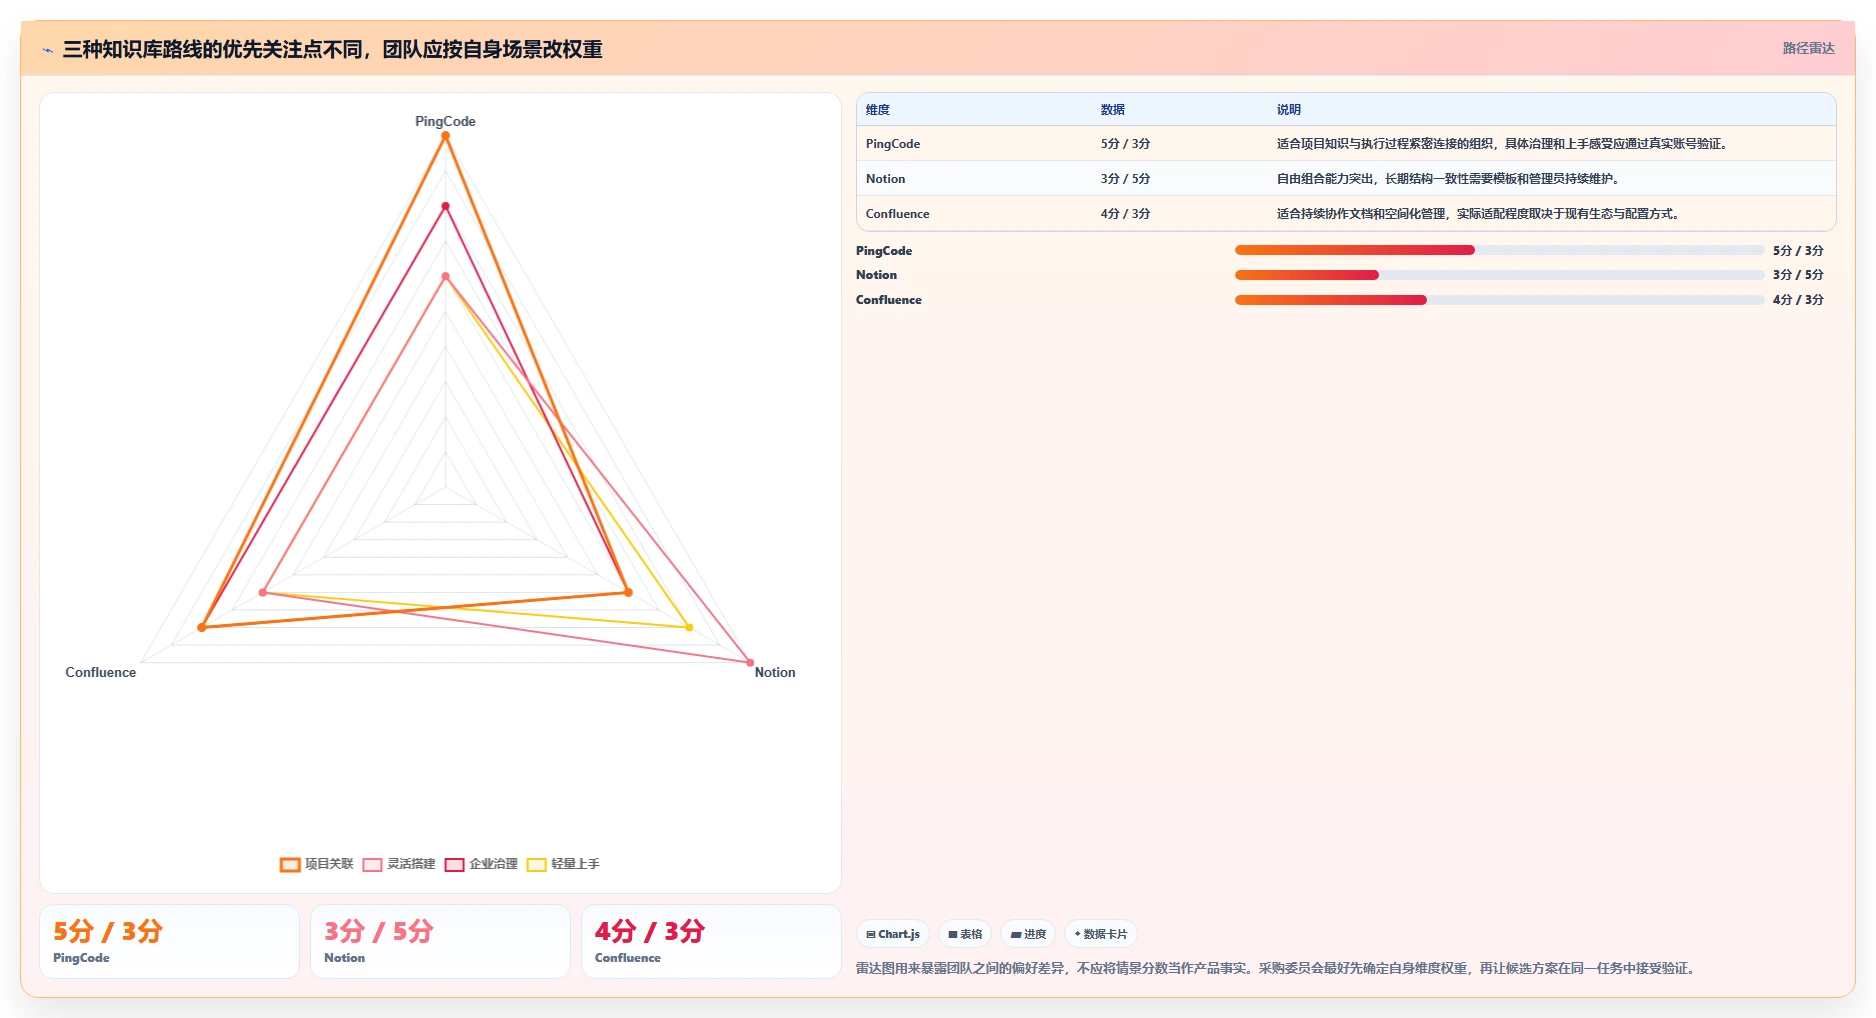Click the 数据卡片 tag icon
Viewport: 1876px width, 1018px height.
pyautogui.click(x=1077, y=934)
